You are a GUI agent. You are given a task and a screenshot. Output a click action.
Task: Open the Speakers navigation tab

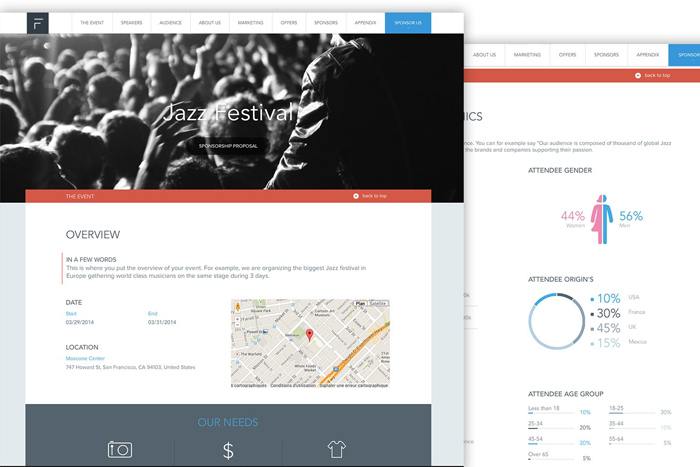coord(131,22)
